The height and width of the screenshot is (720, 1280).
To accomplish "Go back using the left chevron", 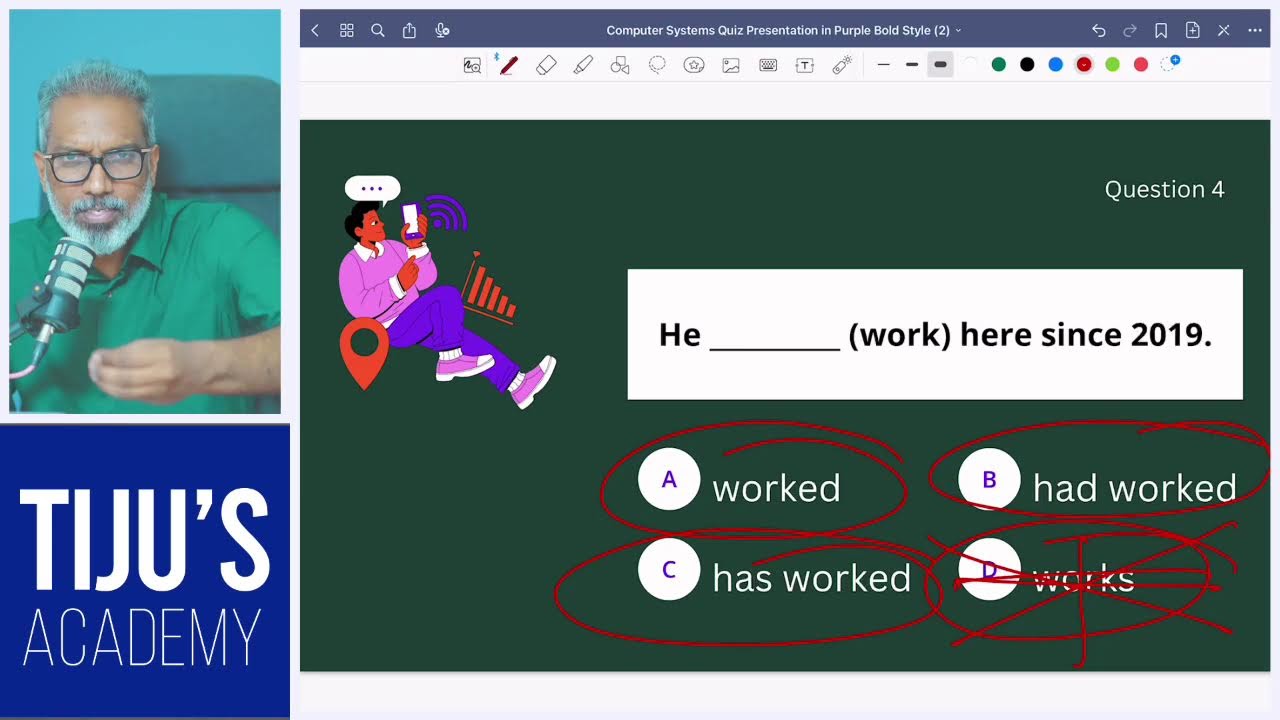I will point(315,31).
